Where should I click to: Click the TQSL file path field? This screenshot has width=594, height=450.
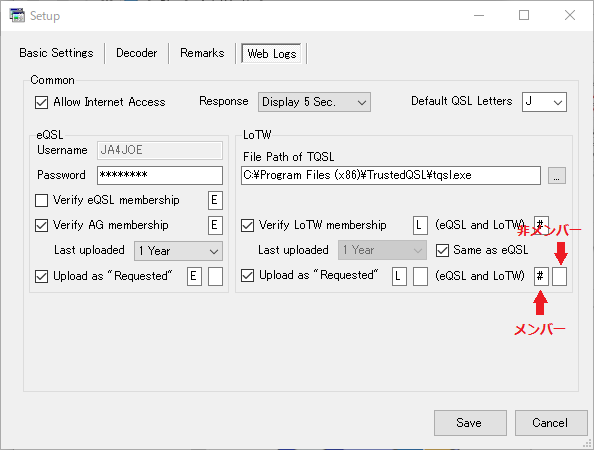click(x=391, y=175)
